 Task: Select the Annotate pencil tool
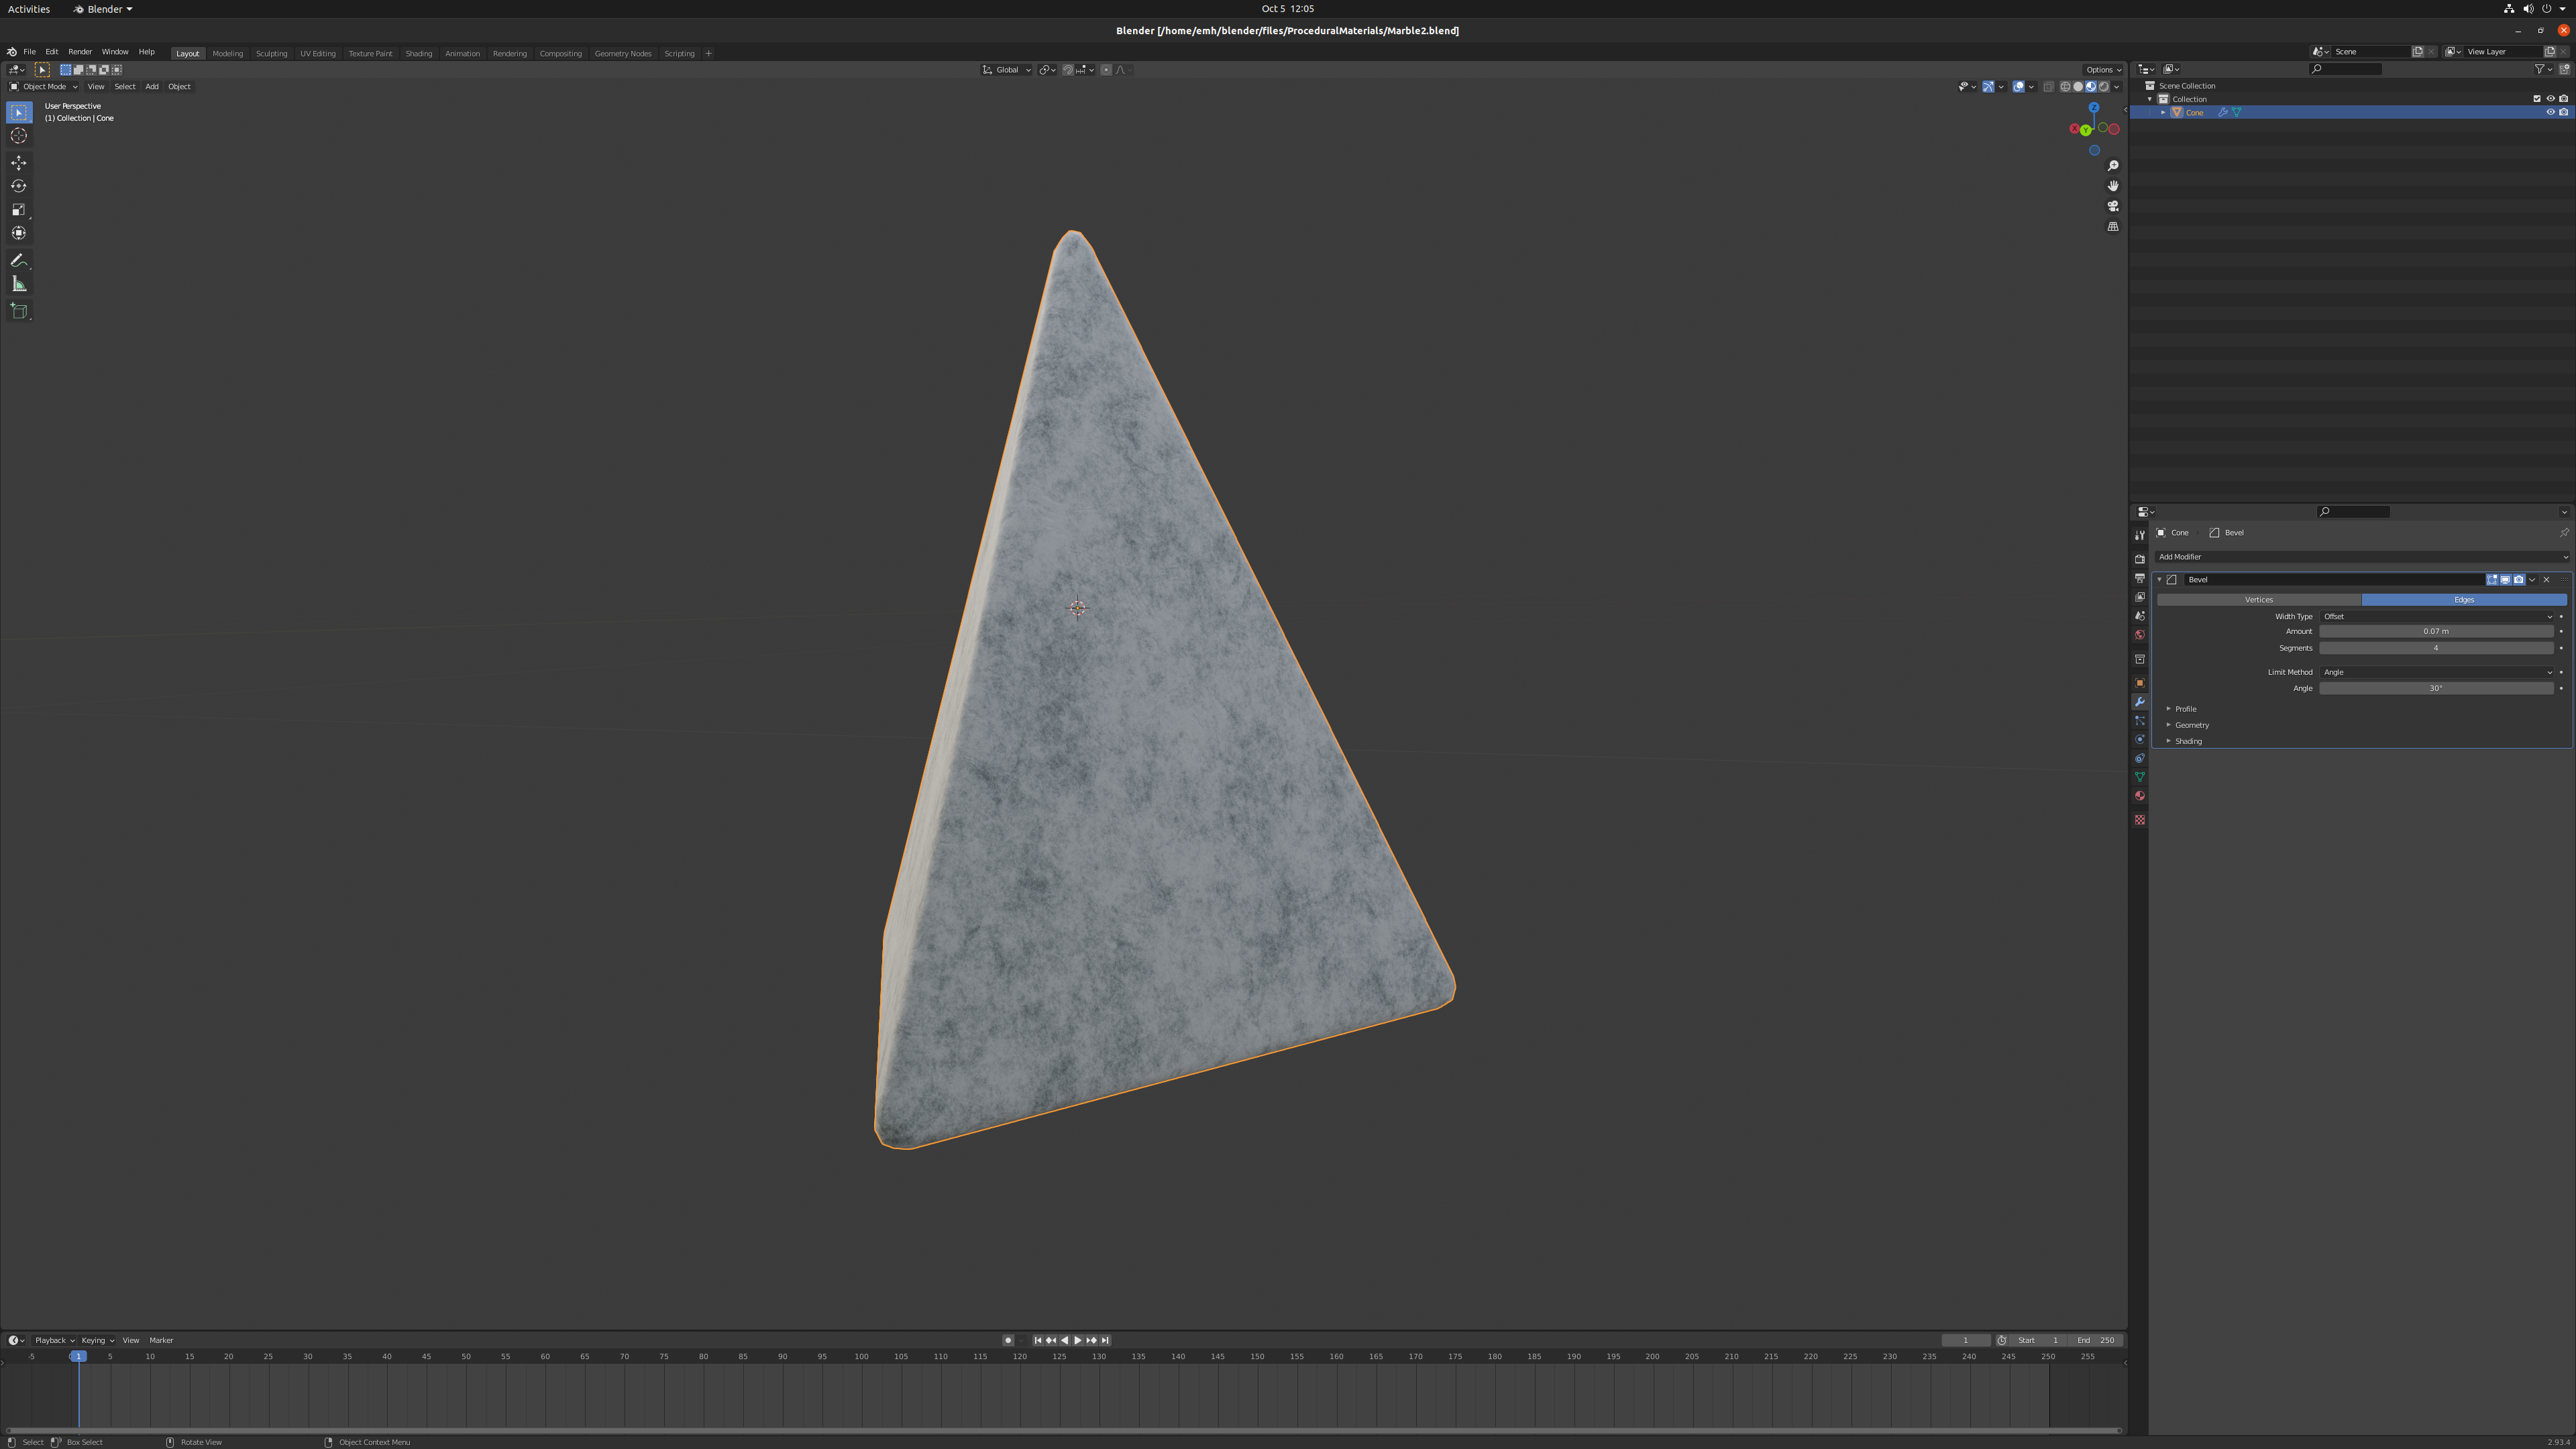[19, 261]
